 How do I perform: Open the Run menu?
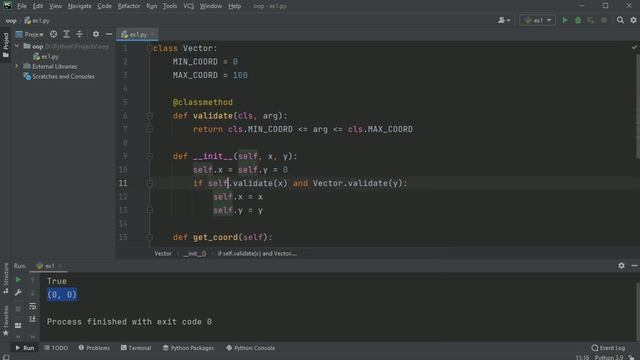[x=151, y=6]
